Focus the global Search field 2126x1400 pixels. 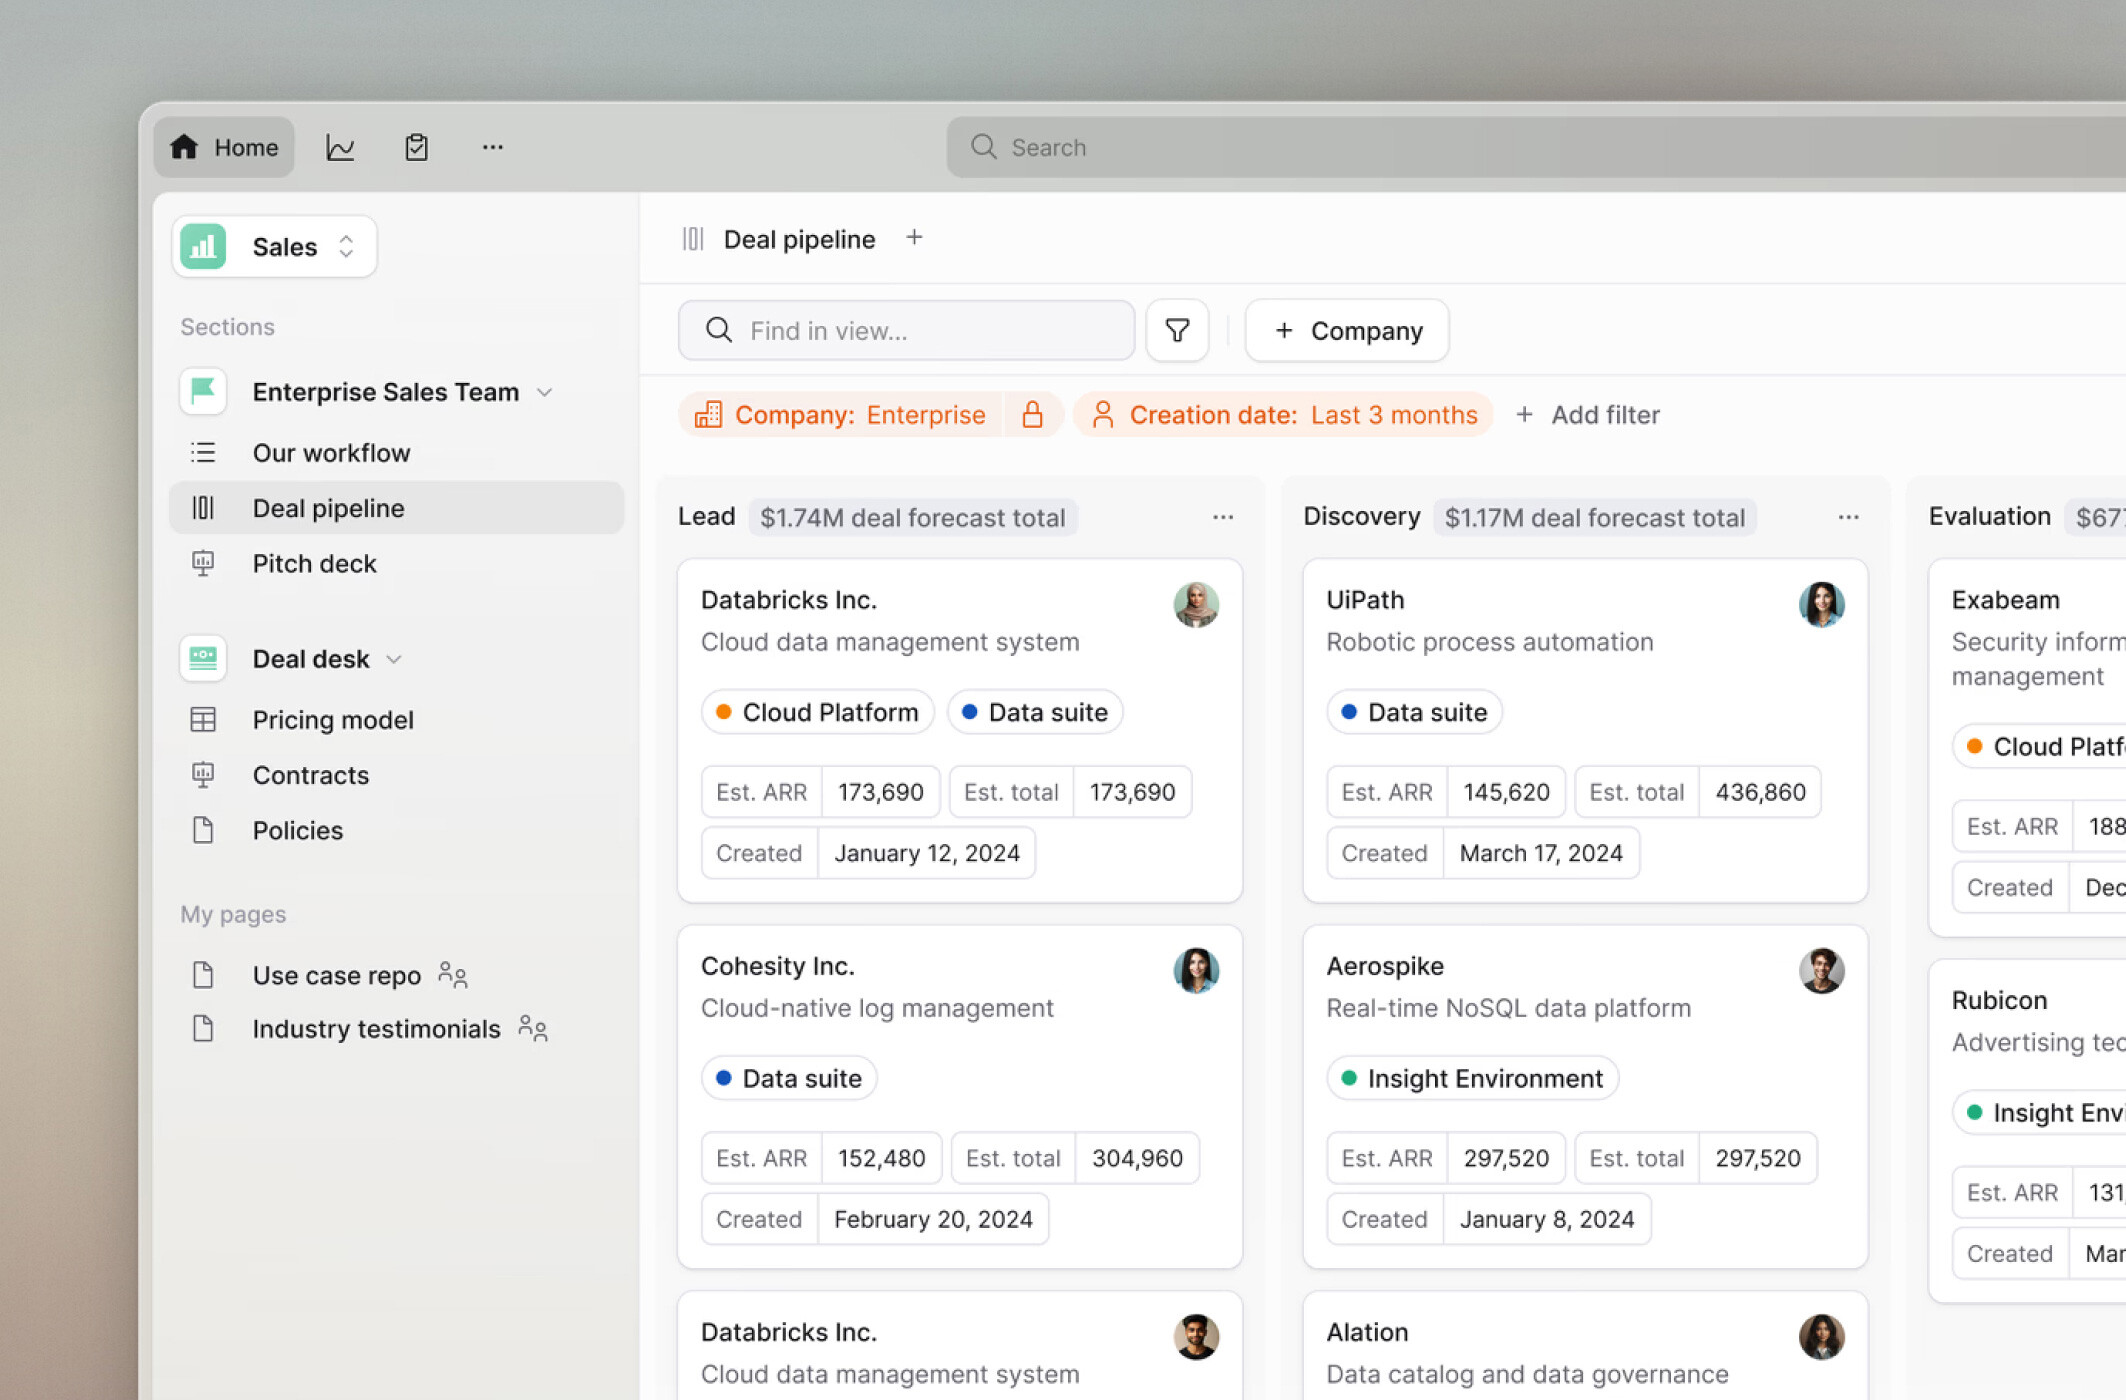pos(1535,148)
